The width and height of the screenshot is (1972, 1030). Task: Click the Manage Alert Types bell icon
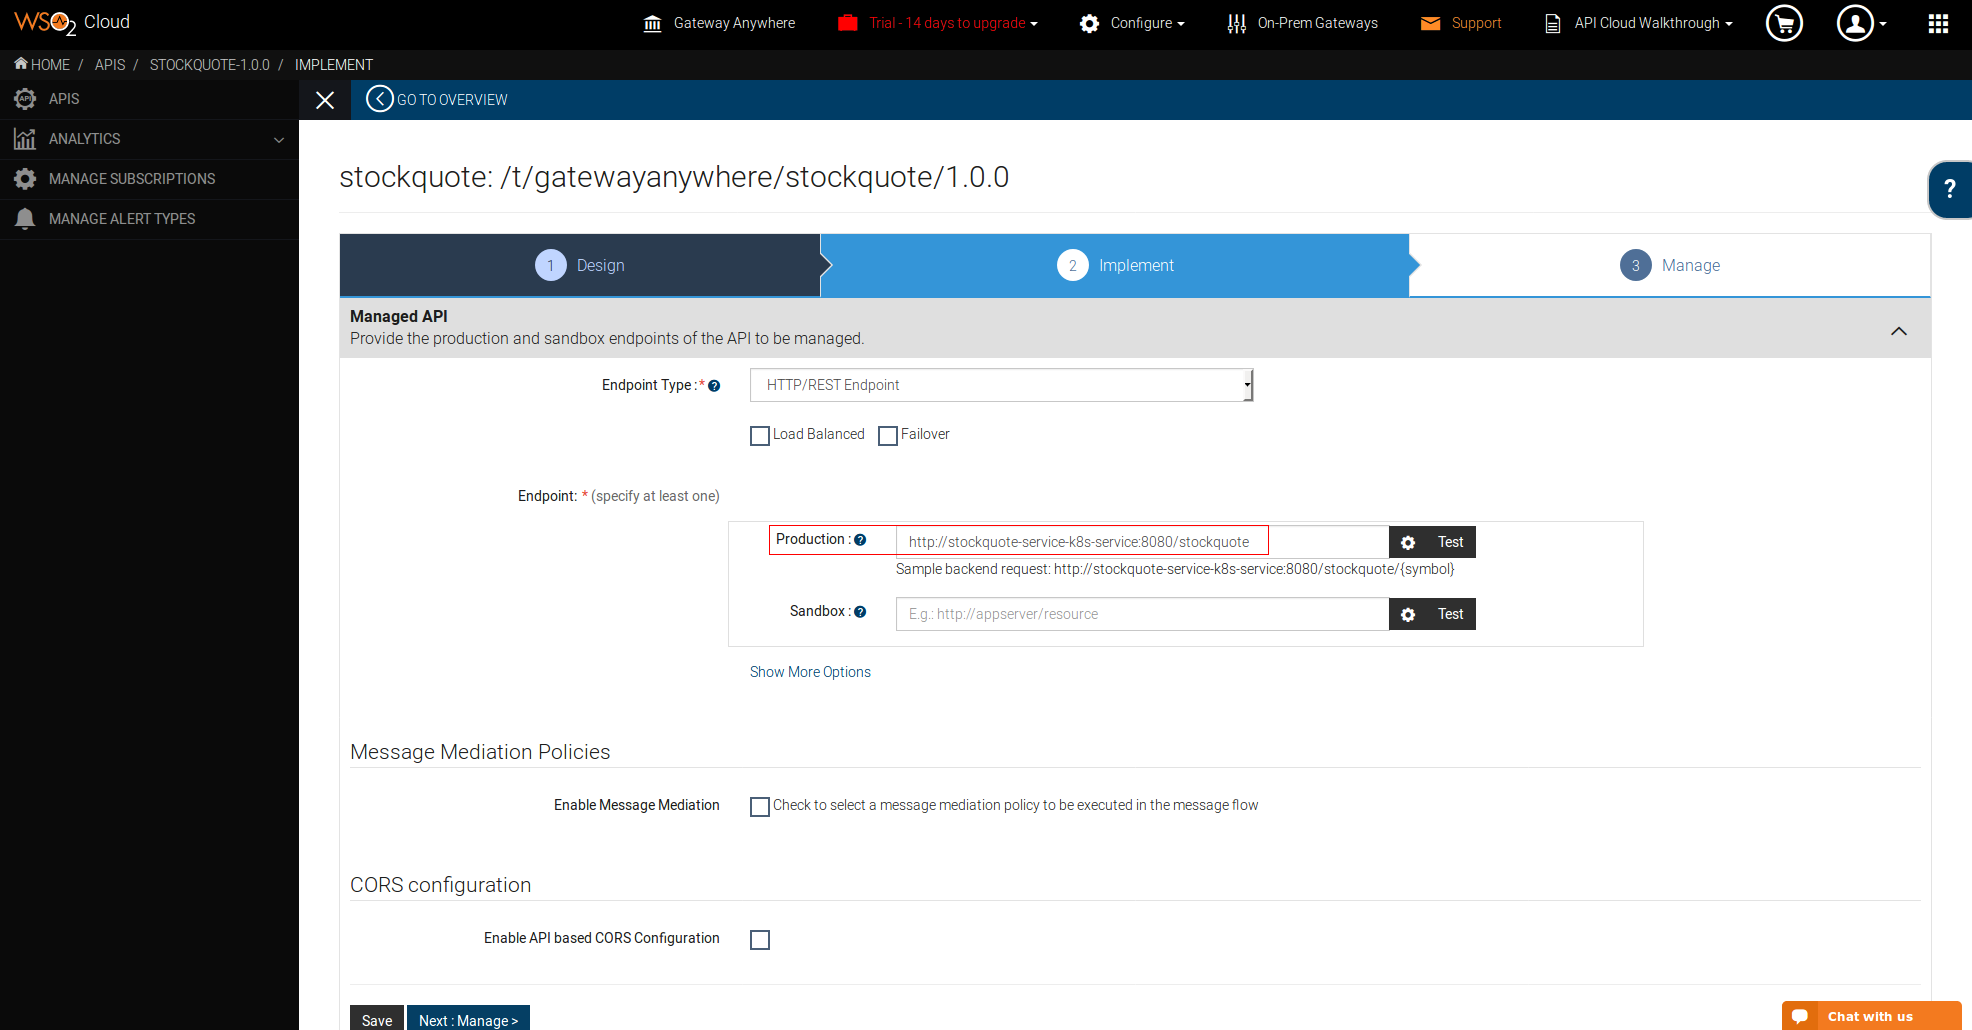pyautogui.click(x=25, y=219)
